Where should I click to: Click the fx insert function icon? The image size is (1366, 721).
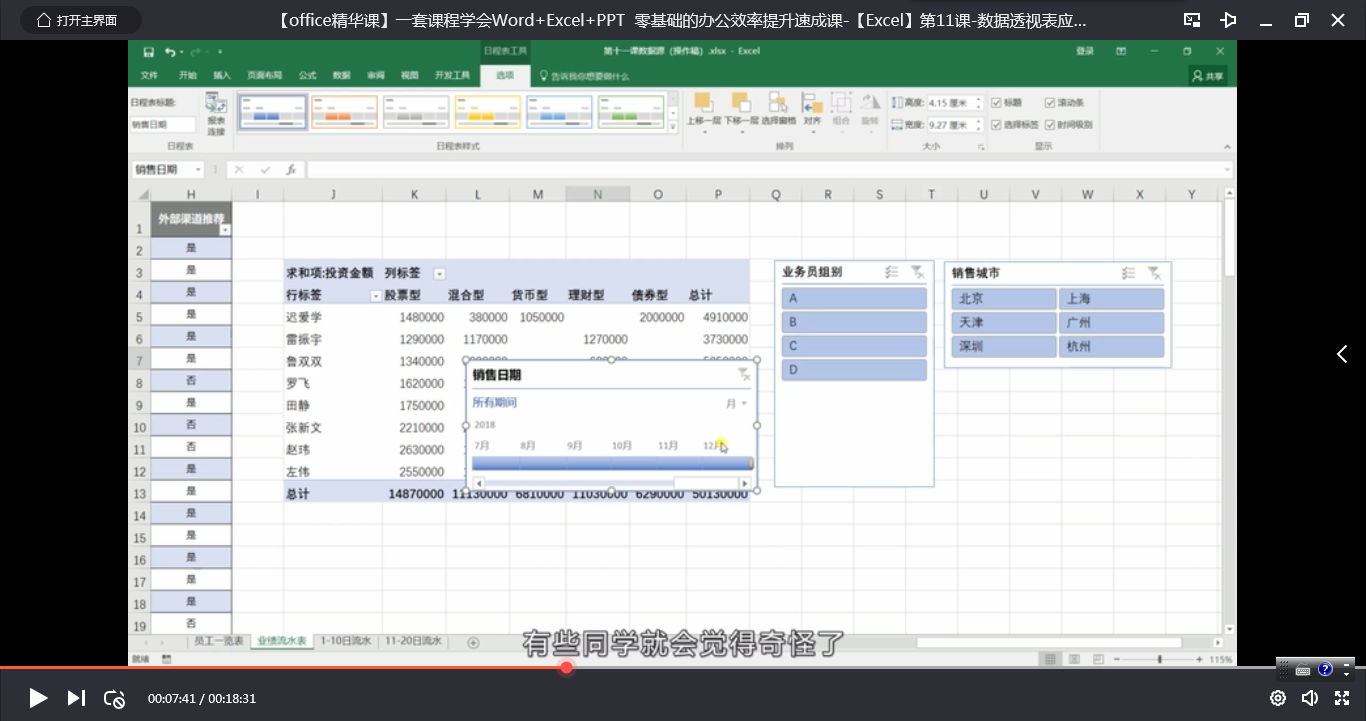point(290,170)
